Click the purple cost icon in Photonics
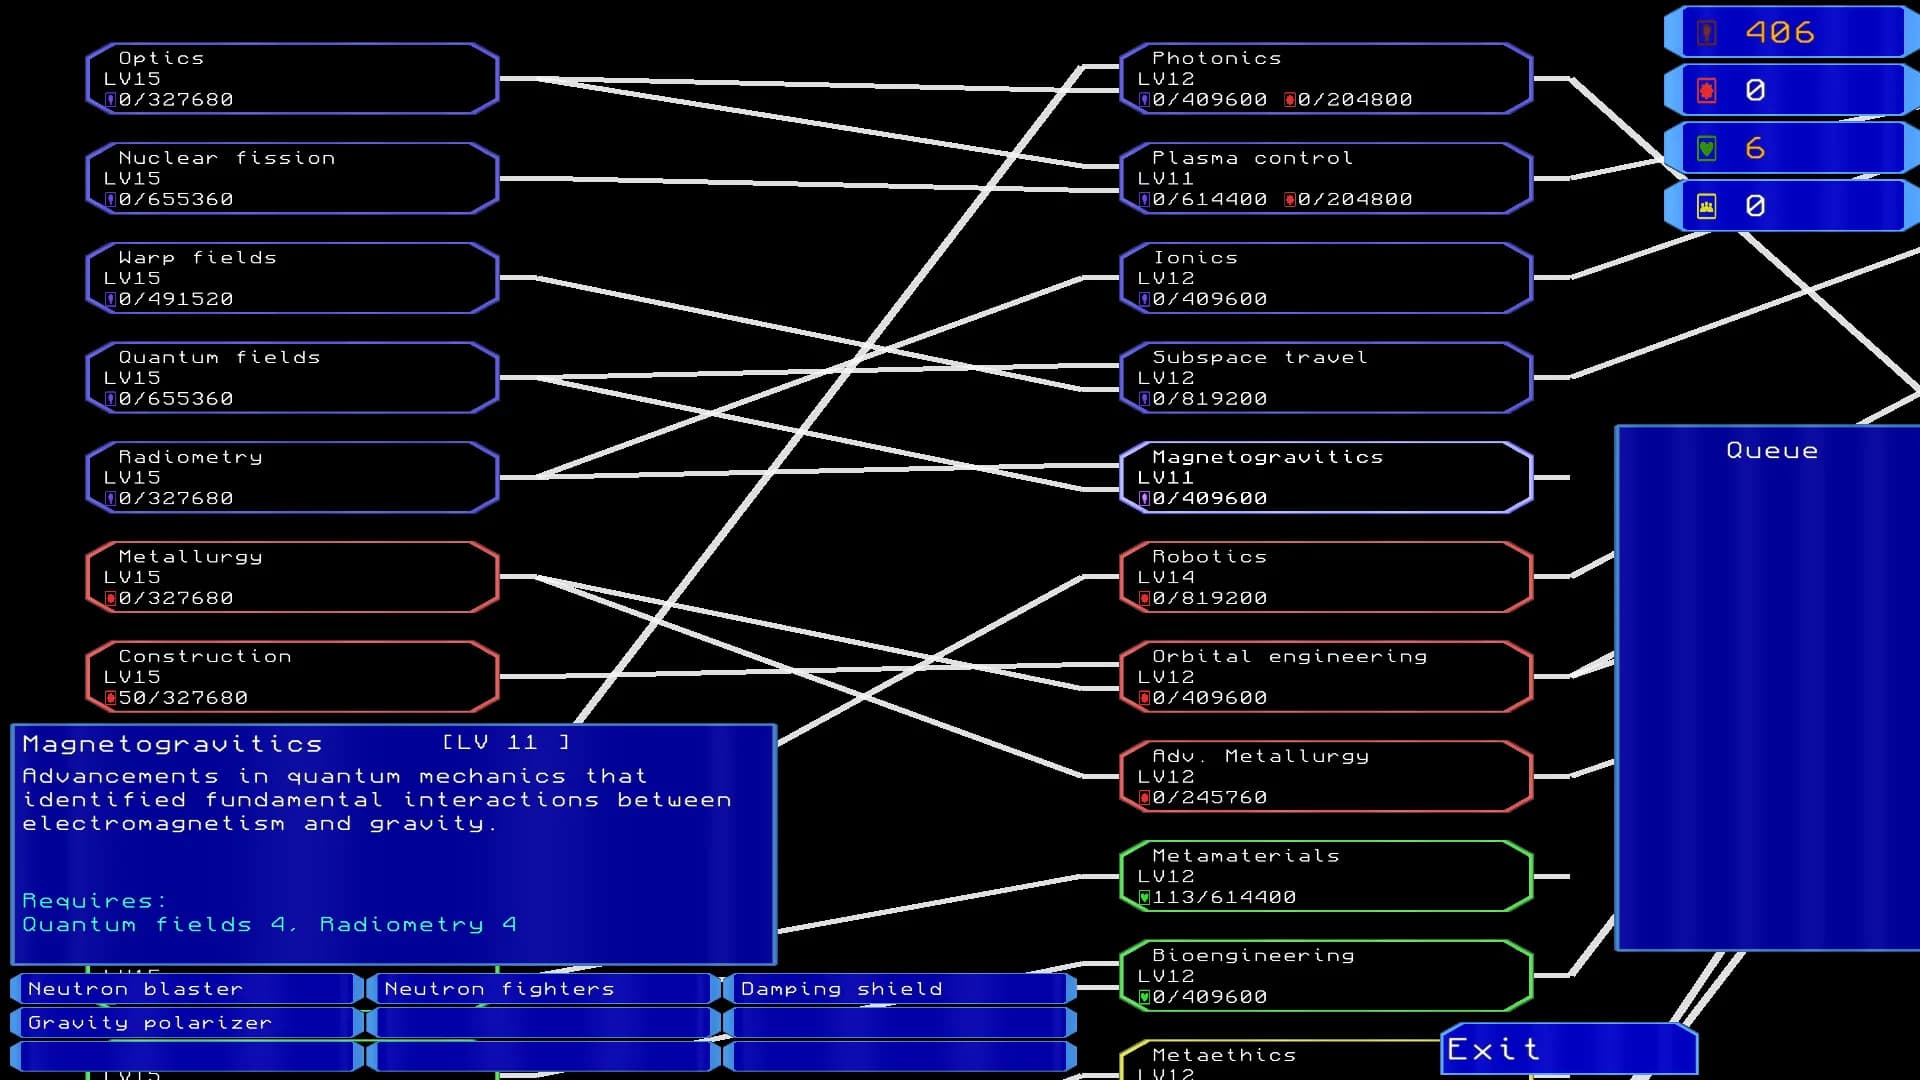The image size is (1920, 1080). click(1144, 100)
